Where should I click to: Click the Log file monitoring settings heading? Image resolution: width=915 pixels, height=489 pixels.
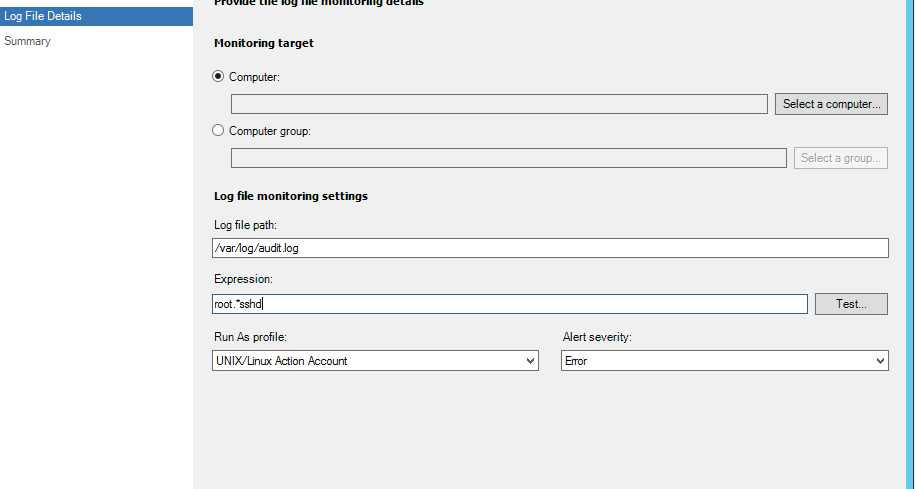click(x=291, y=196)
